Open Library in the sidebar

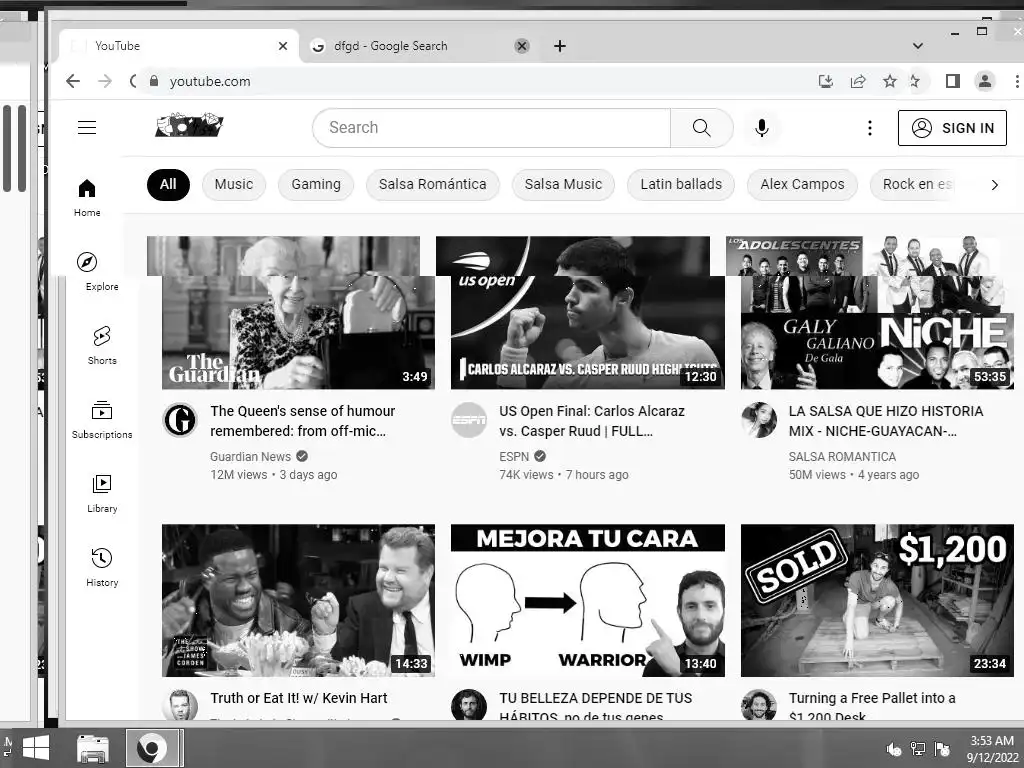[x=102, y=494]
